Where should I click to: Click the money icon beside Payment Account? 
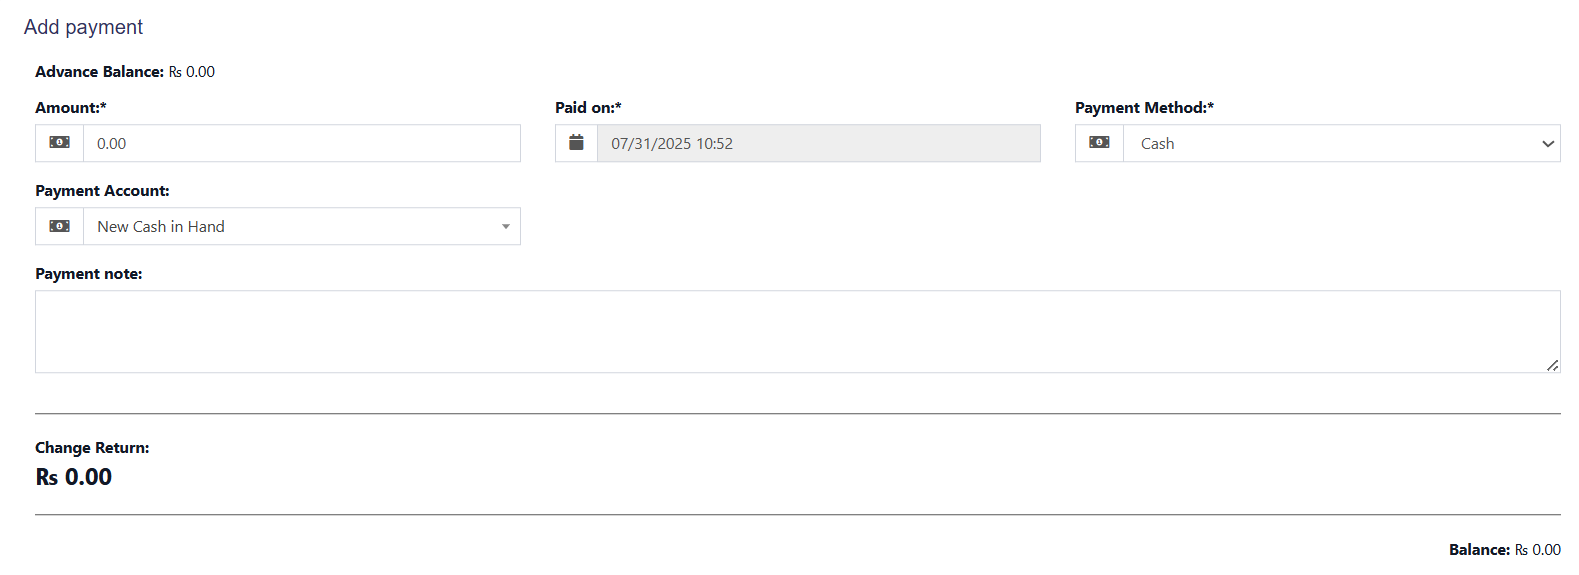tap(59, 226)
